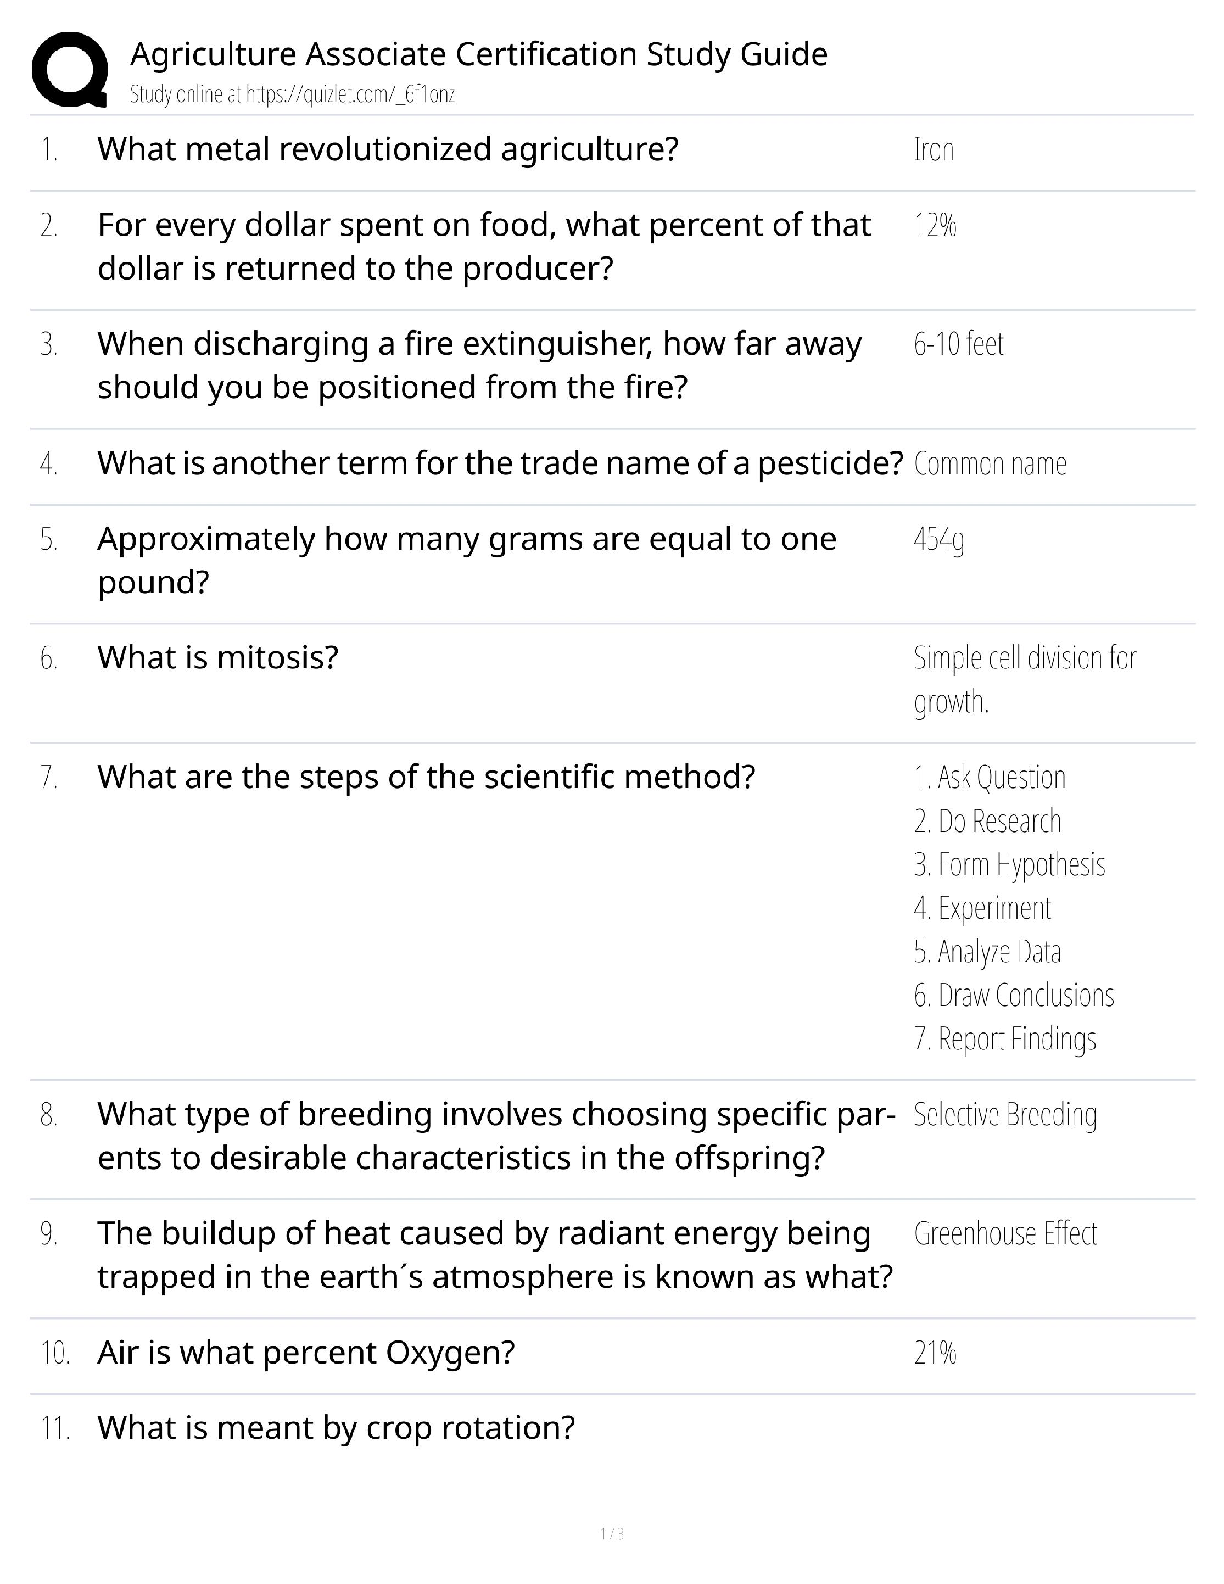Image resolution: width=1224 pixels, height=1584 pixels.
Task: Click the answer 'Iron'
Action: pos(933,150)
